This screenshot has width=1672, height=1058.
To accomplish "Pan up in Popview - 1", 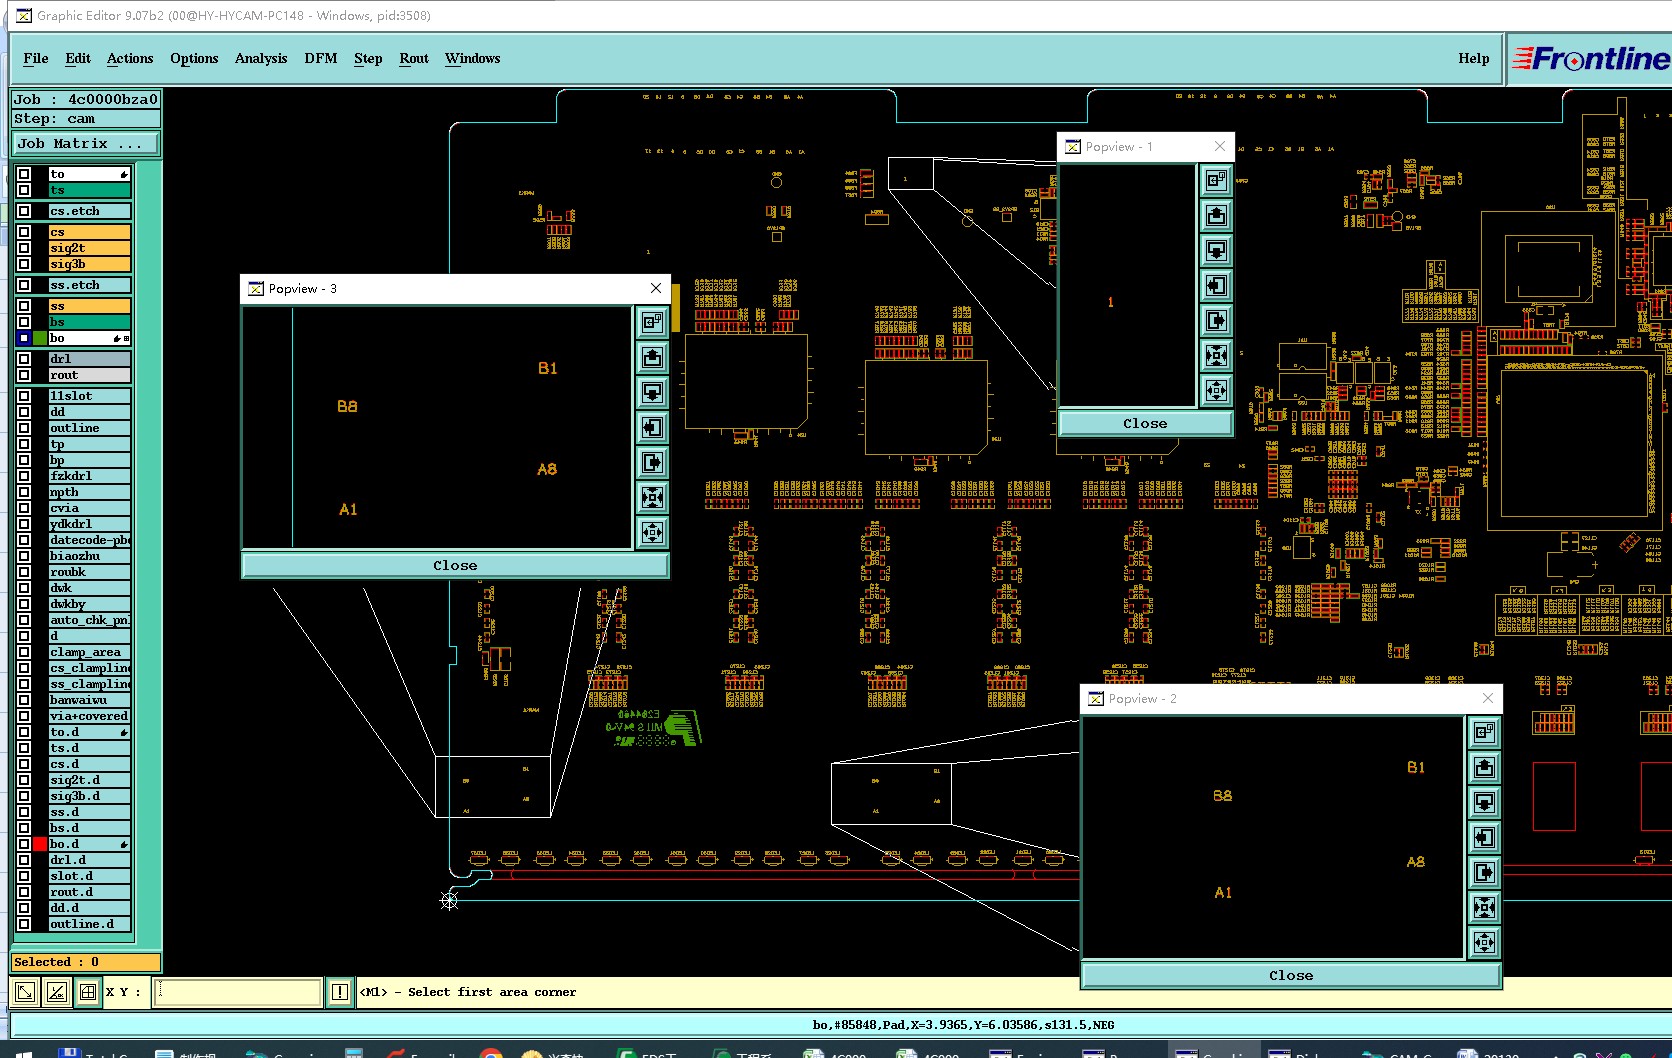I will (1216, 215).
